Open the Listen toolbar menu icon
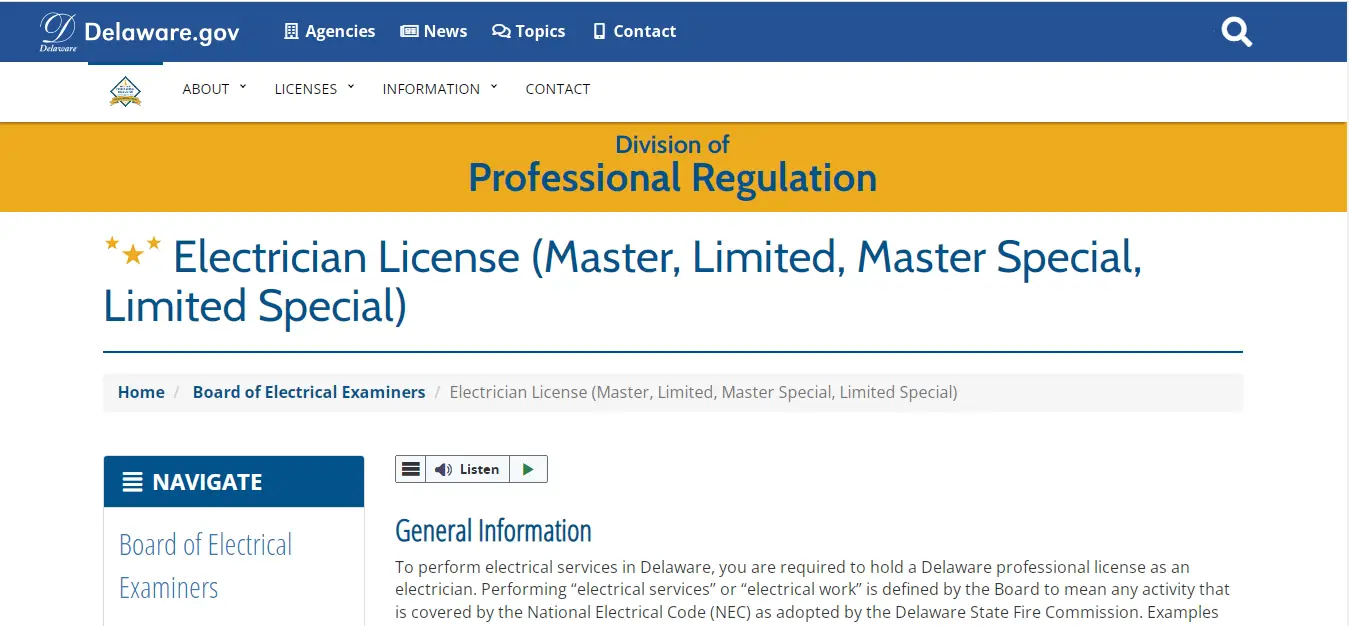This screenshot has height=626, width=1349. click(410, 469)
